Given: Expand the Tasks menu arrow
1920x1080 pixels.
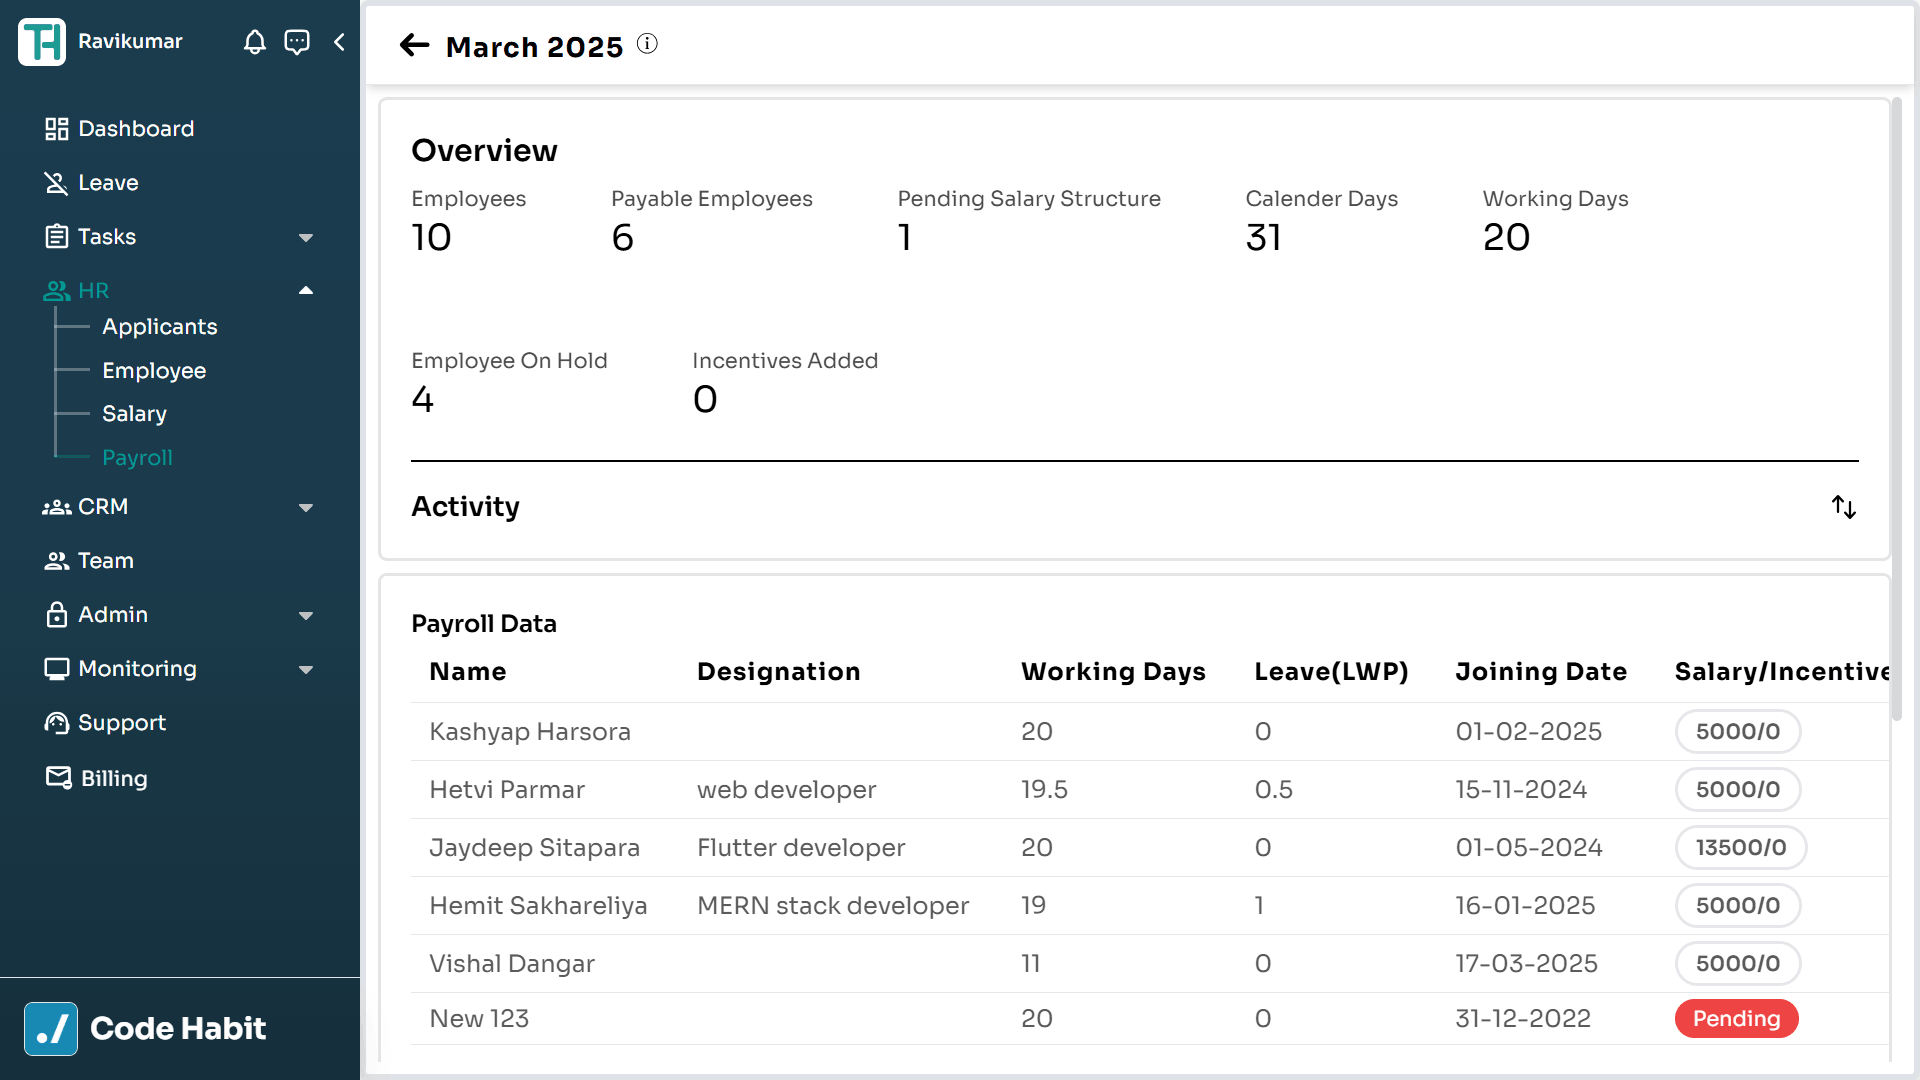Looking at the screenshot, I should (306, 237).
